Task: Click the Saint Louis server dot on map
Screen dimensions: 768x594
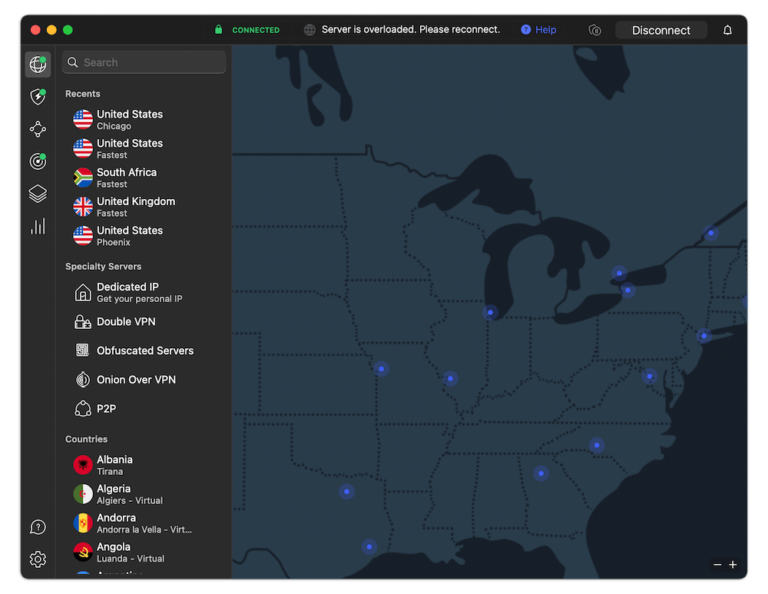Action: (x=450, y=378)
